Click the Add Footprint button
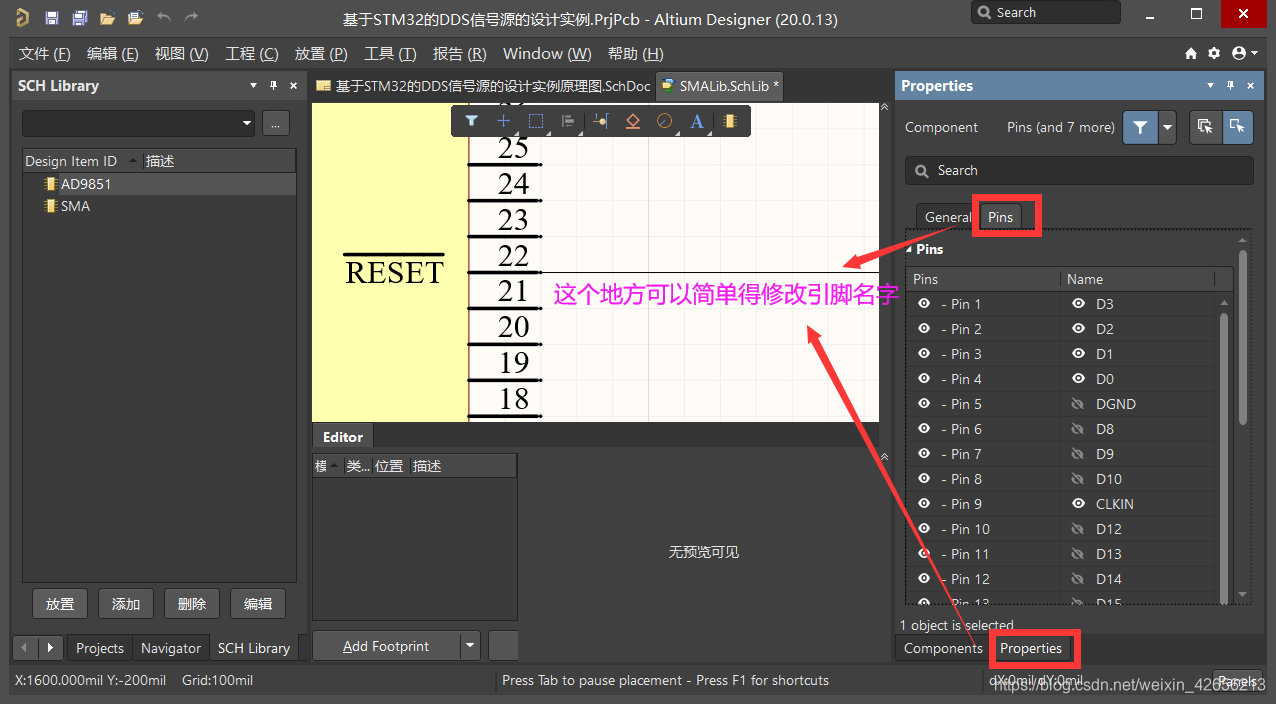1276x704 pixels. tap(386, 646)
